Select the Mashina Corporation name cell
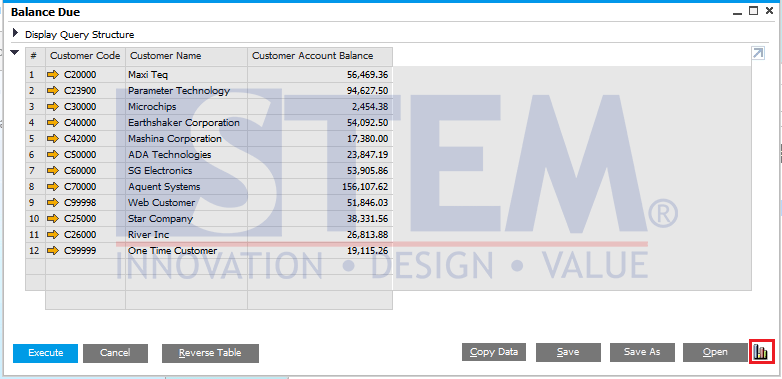The image size is (782, 379). (x=187, y=139)
